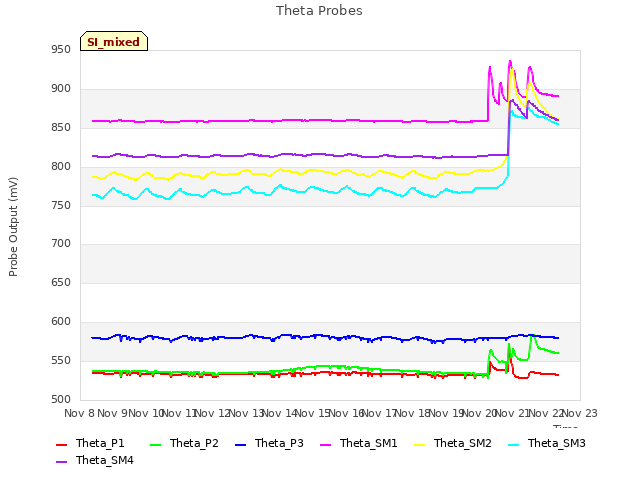Screen dimensions: 640x480
Task: Click the red Theta_P1 legend swatch
Action: [62, 444]
